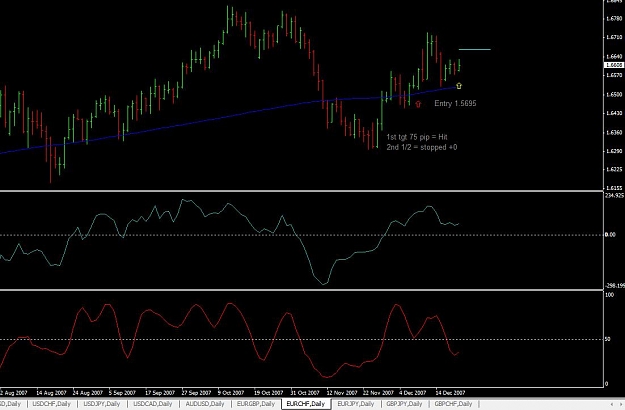
Task: Click the -298.199 indicator scale value
Action: coord(615,286)
